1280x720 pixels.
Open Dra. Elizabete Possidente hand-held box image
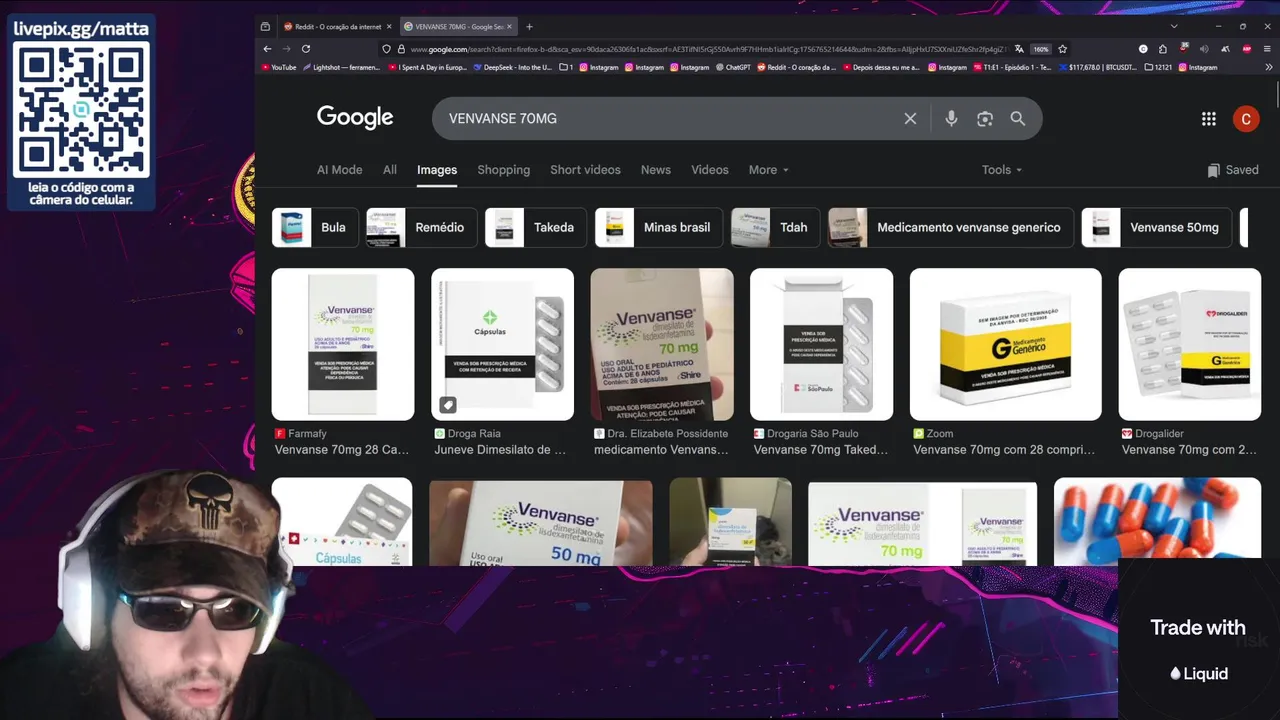(662, 344)
